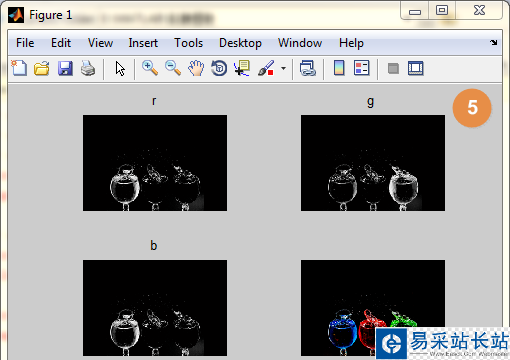
Task: Print the figure using the printer icon
Action: tap(88, 68)
